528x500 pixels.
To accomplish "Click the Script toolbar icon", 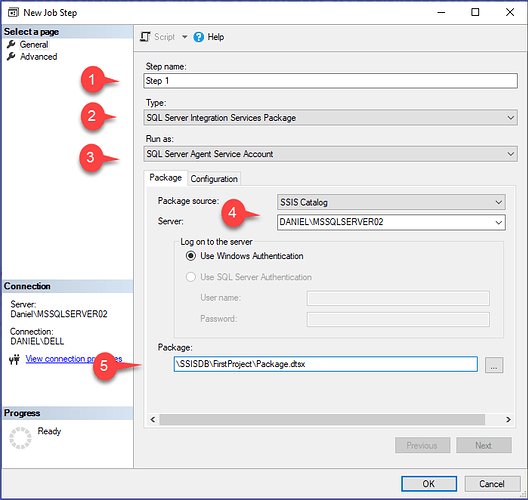I will tap(145, 37).
